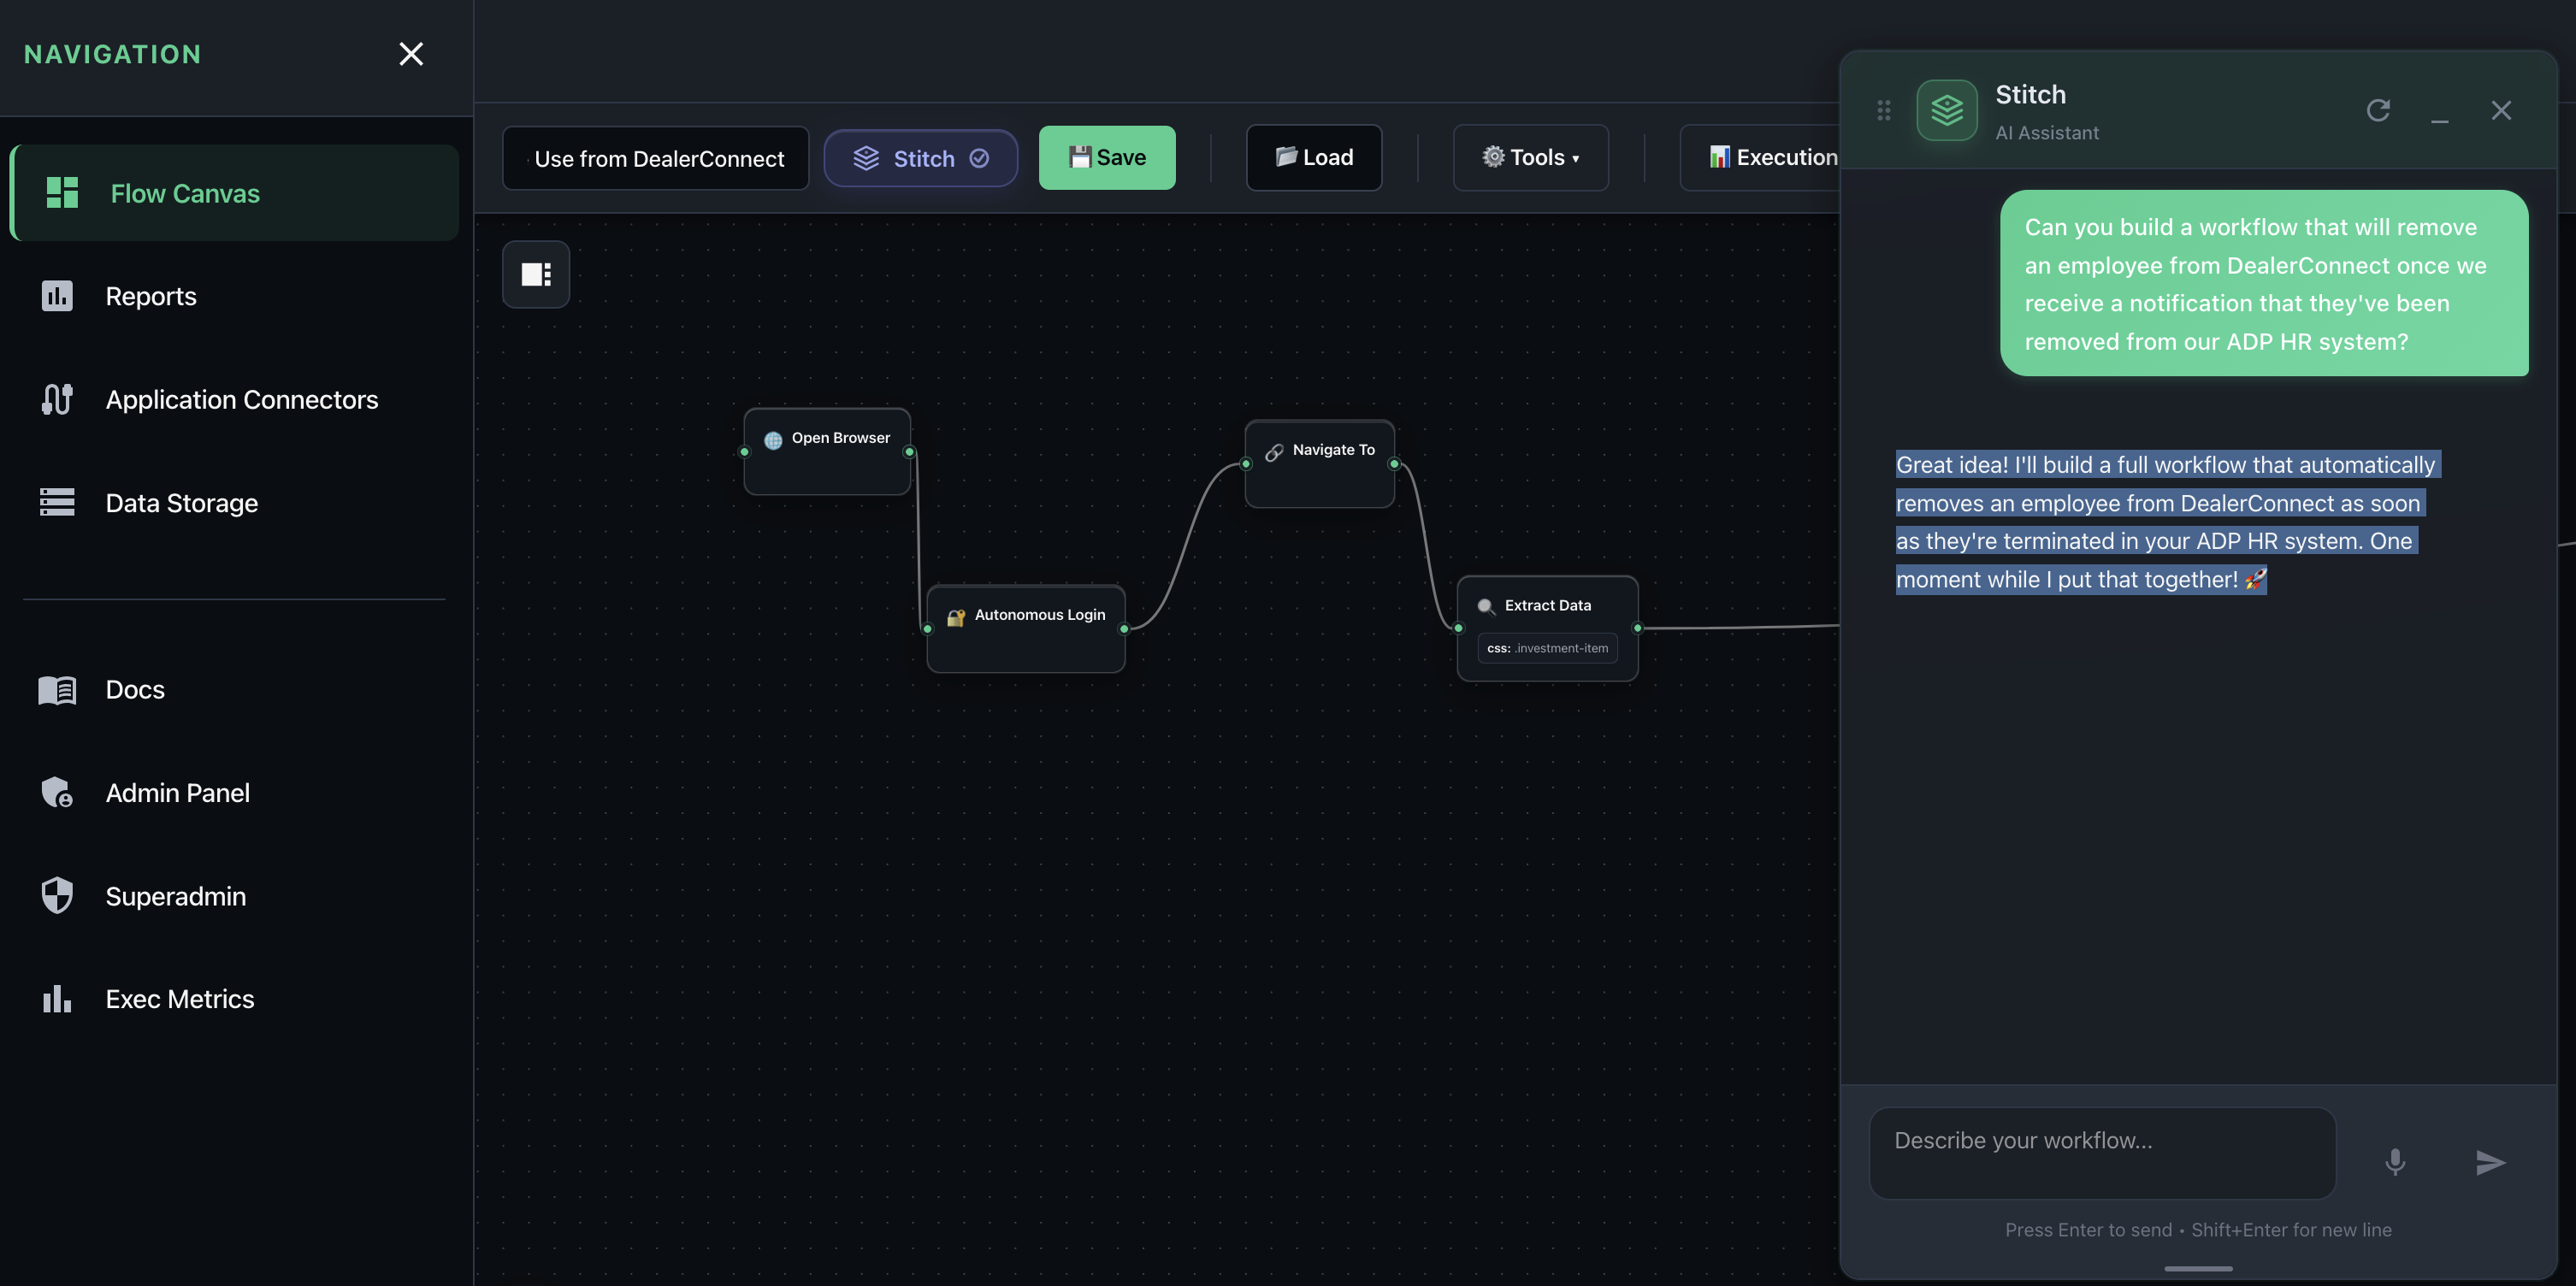Load a saved workflow
This screenshot has width=2576, height=1286.
1314,157
